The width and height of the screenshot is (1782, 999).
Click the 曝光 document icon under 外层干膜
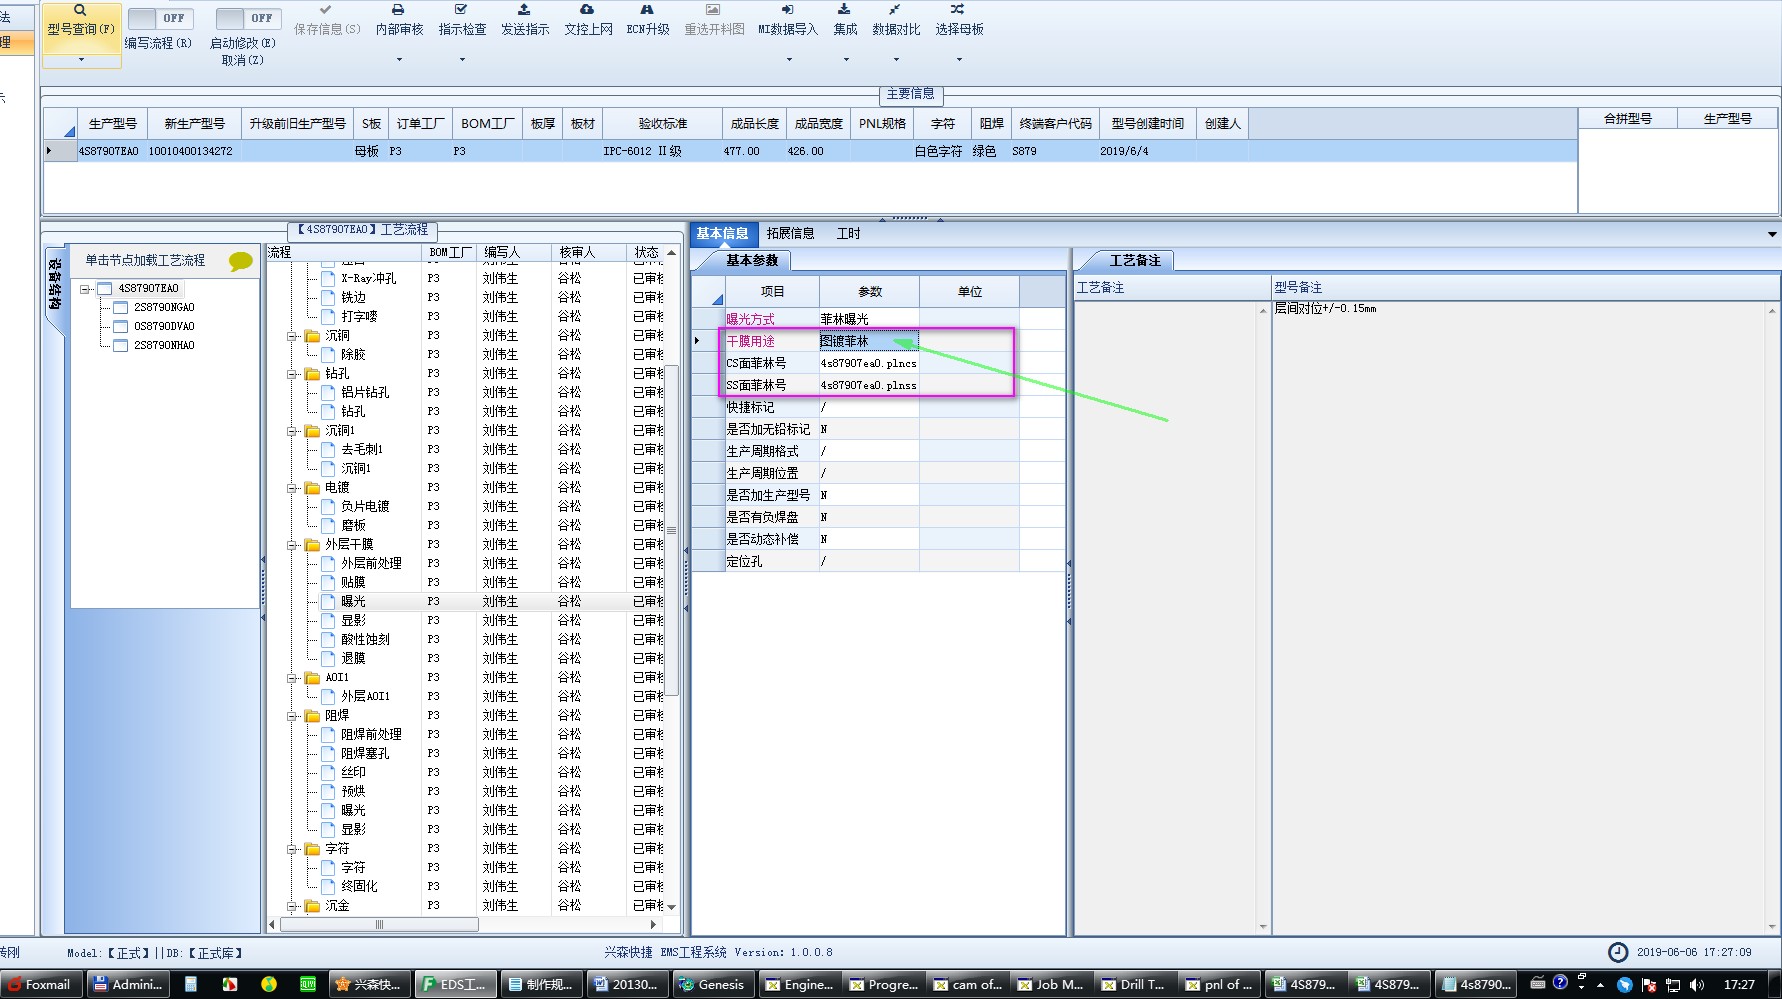click(328, 601)
